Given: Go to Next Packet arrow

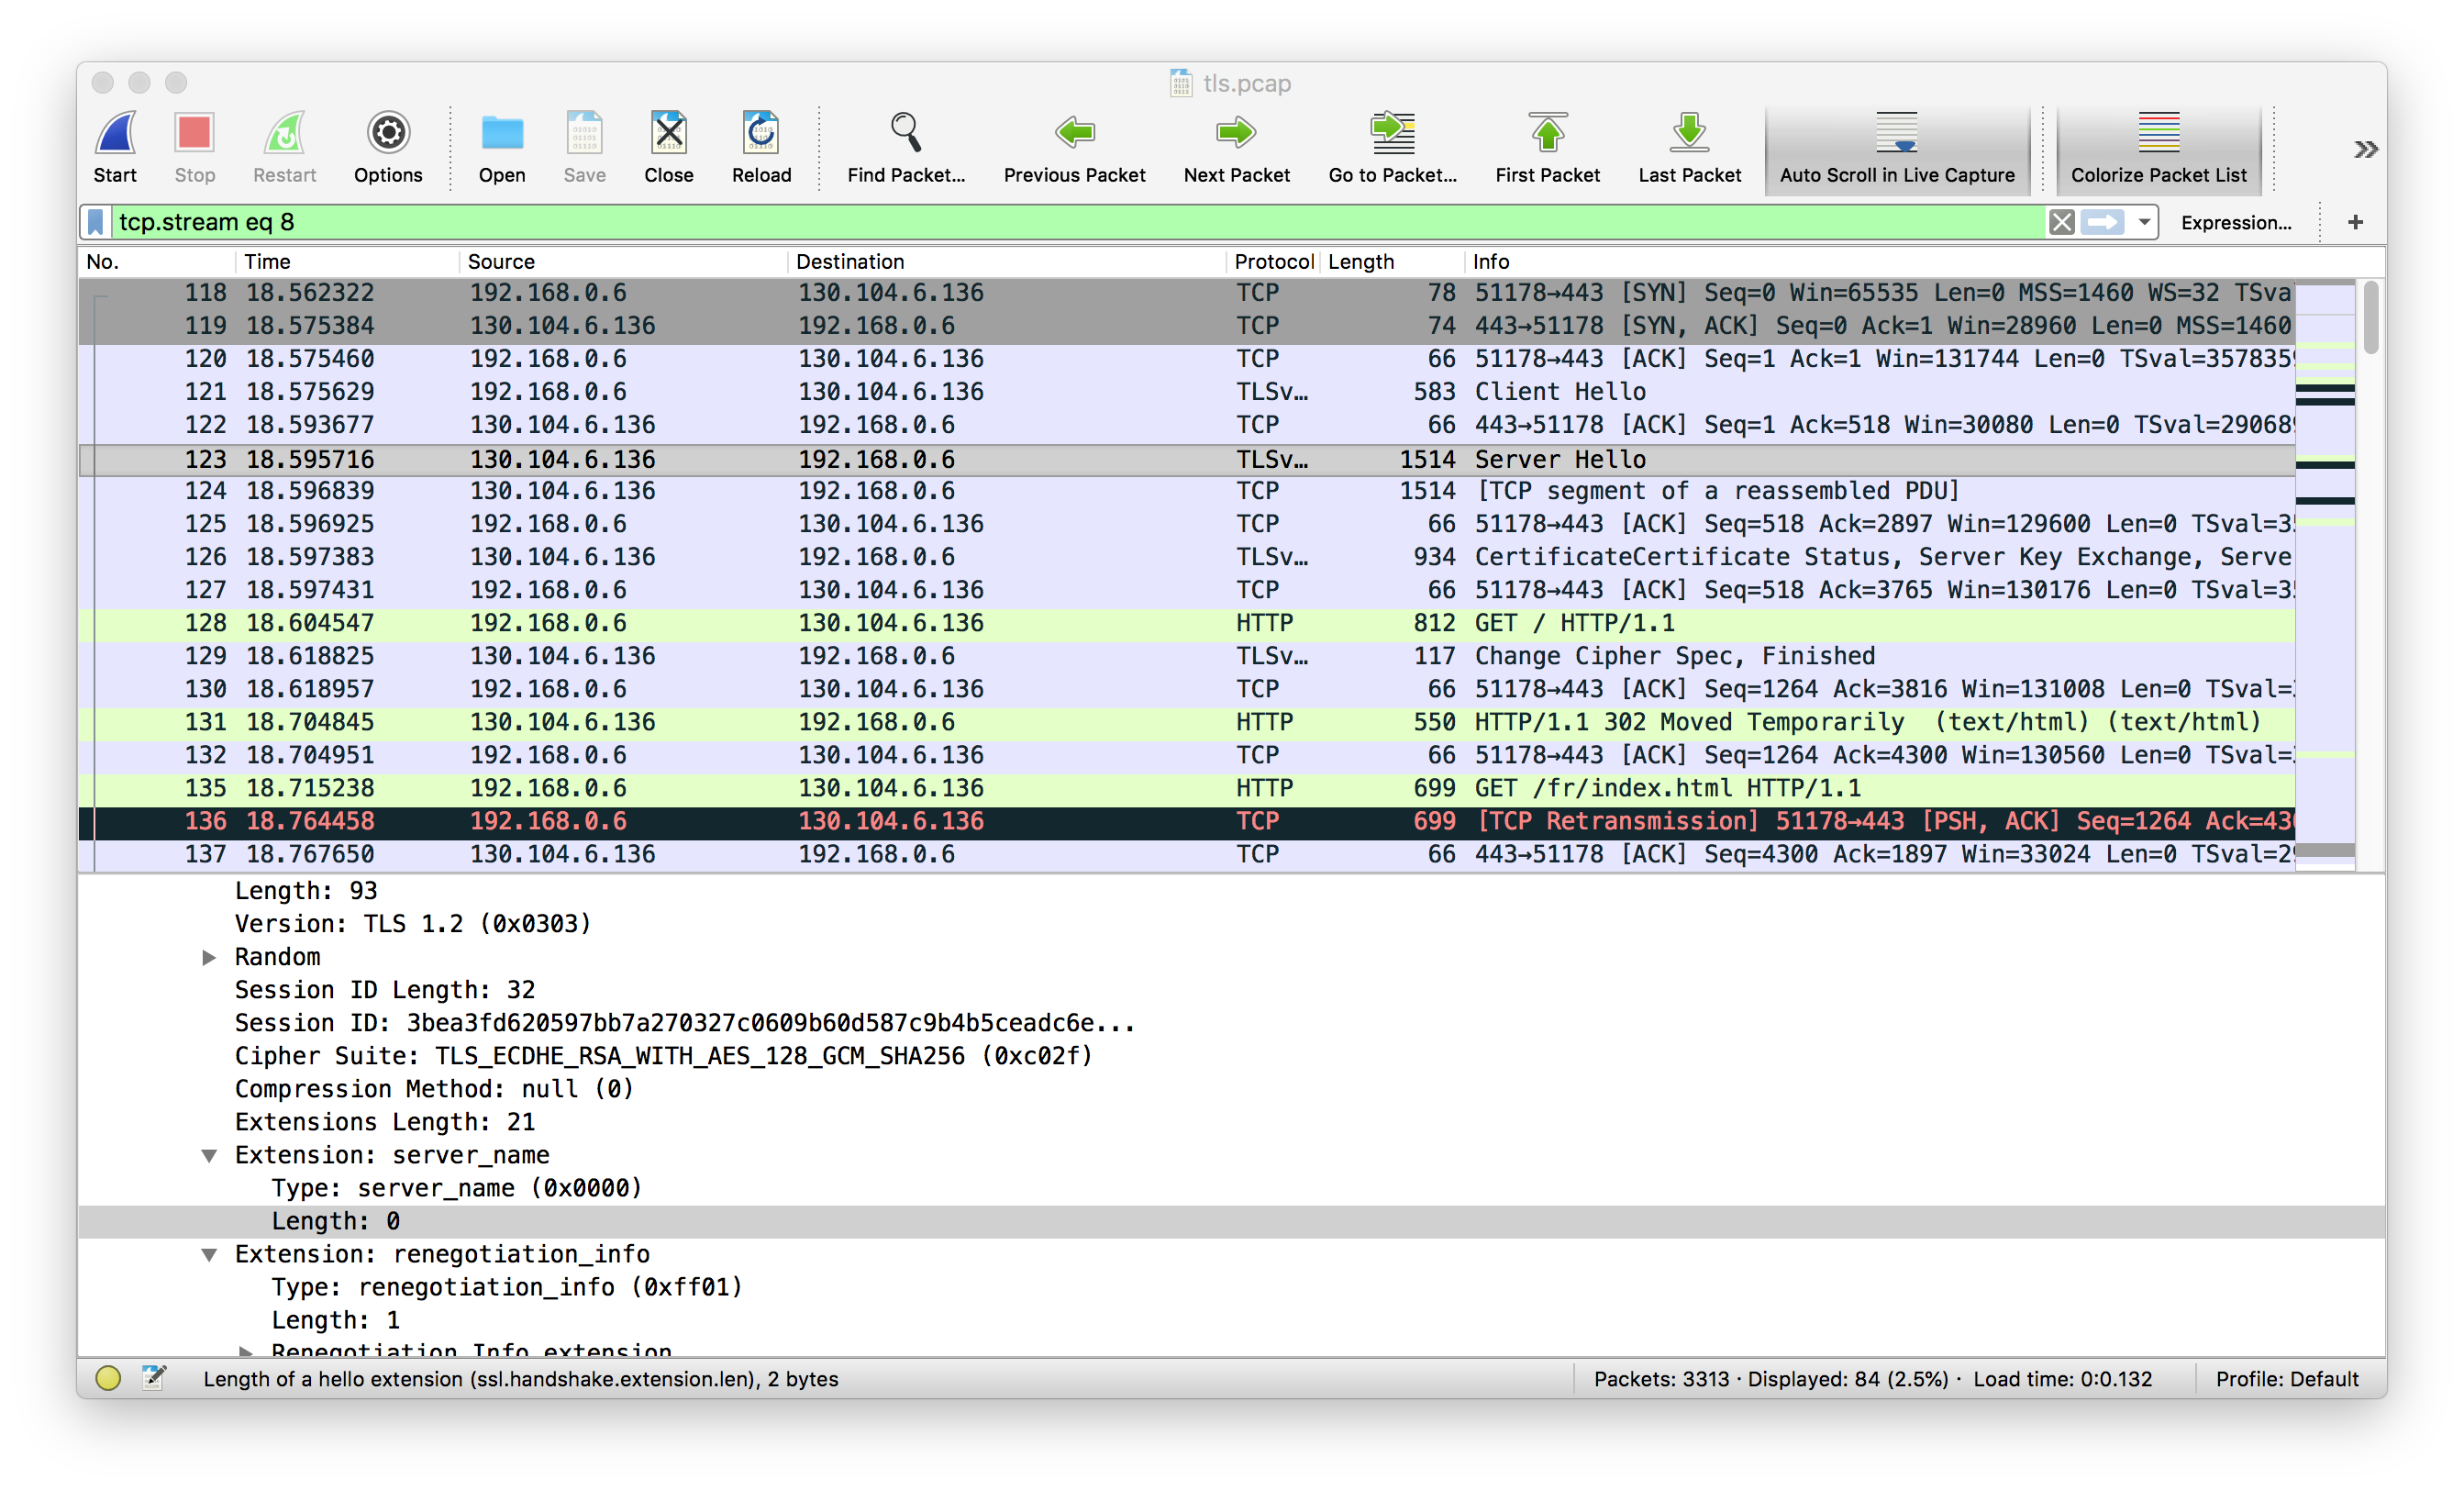Looking at the screenshot, I should tap(1236, 133).
